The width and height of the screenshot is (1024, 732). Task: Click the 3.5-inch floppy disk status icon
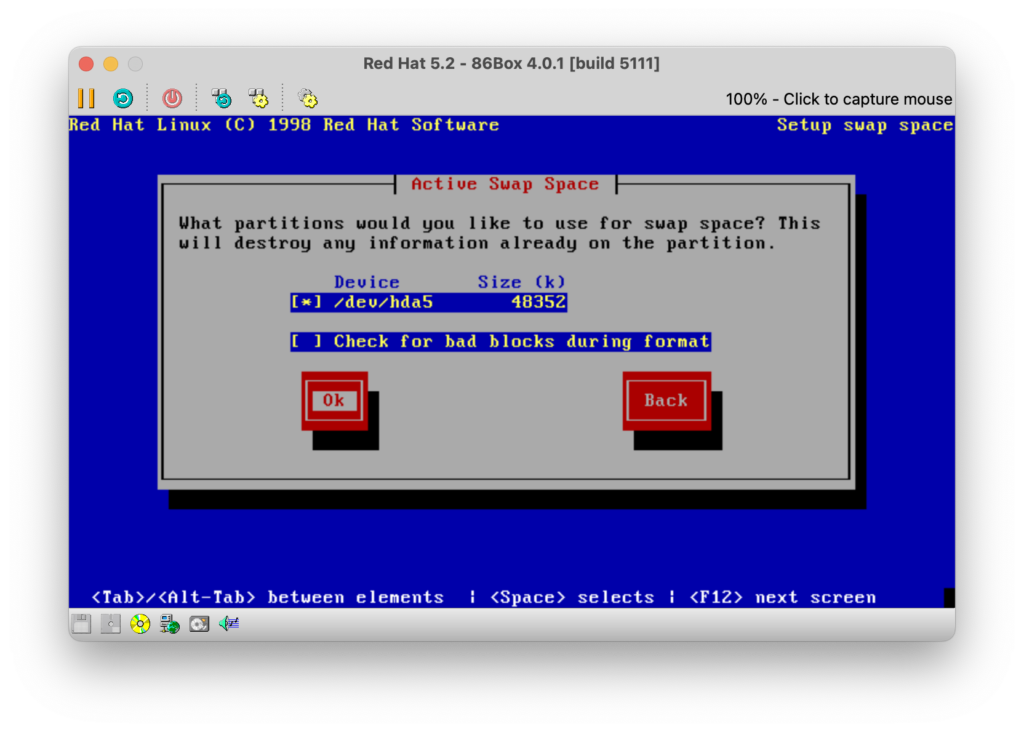click(x=82, y=624)
